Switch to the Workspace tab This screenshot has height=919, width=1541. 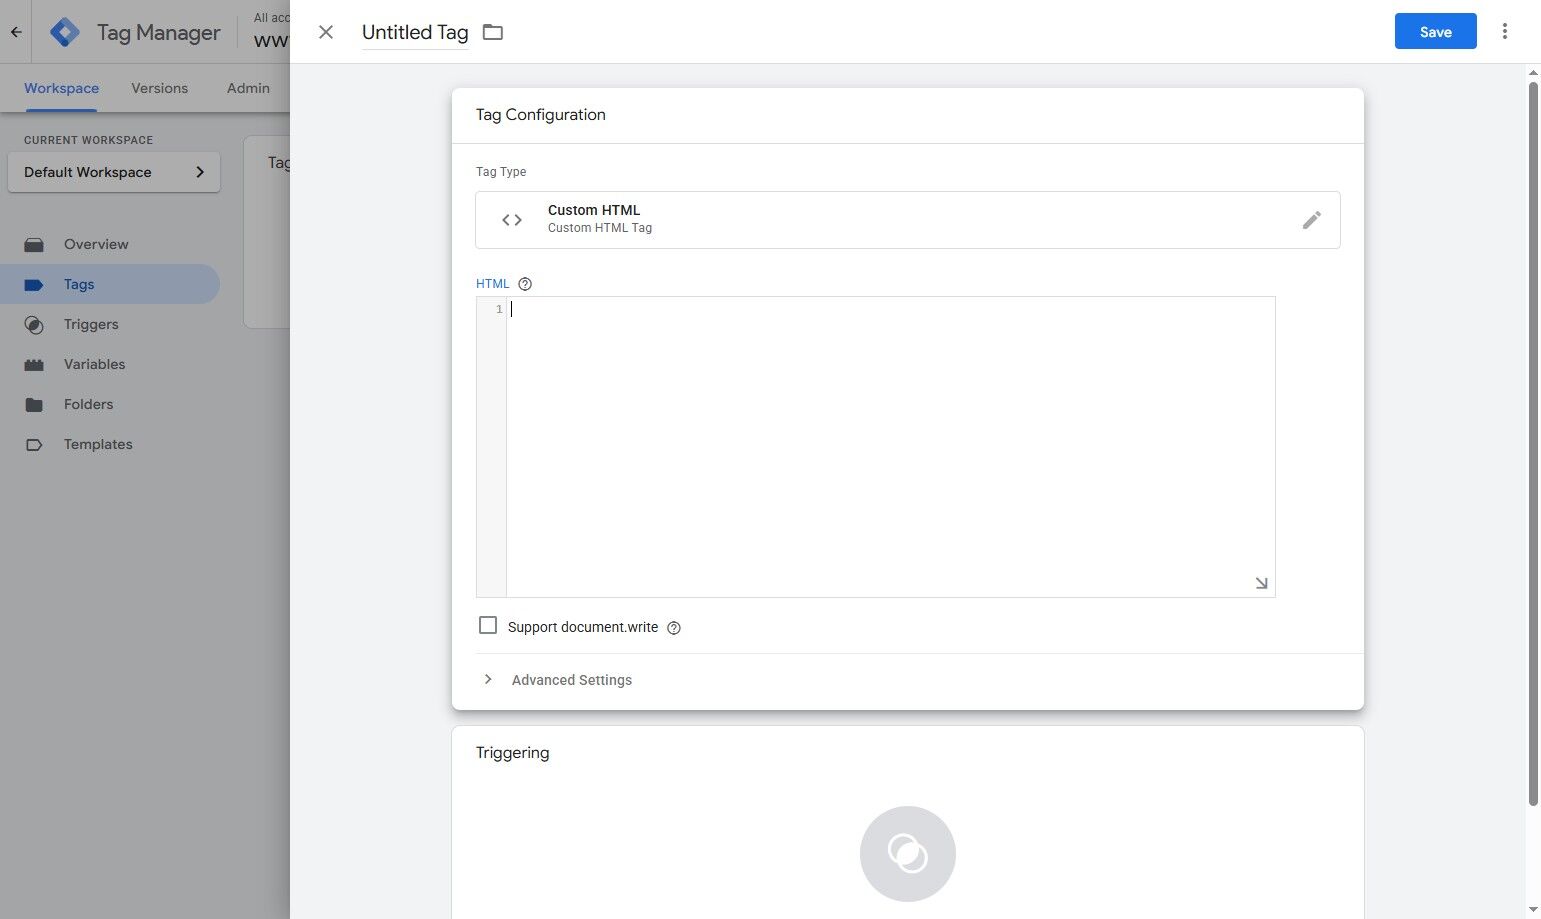[x=61, y=88]
